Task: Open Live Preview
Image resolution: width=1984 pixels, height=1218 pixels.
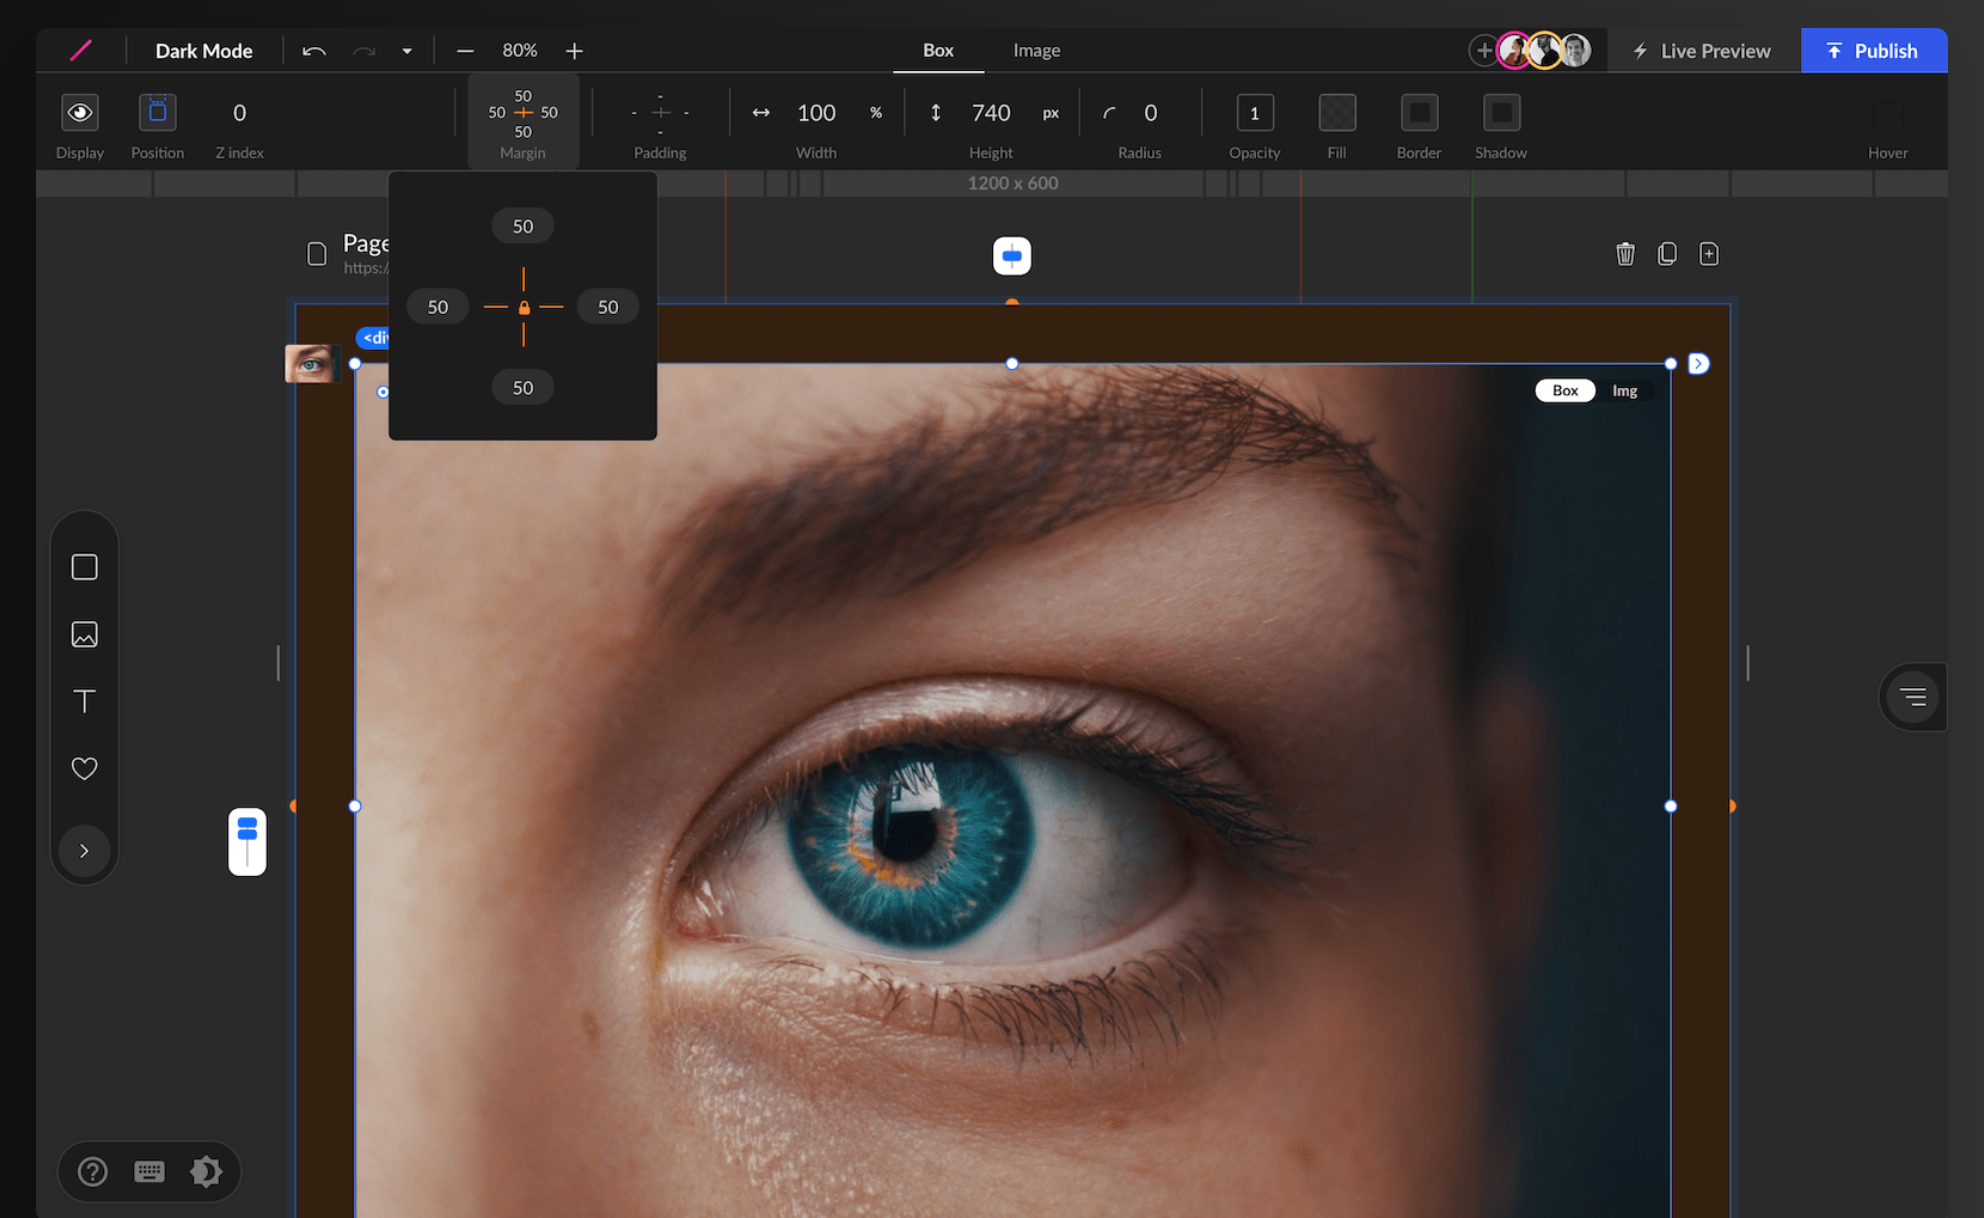Action: click(x=1702, y=50)
